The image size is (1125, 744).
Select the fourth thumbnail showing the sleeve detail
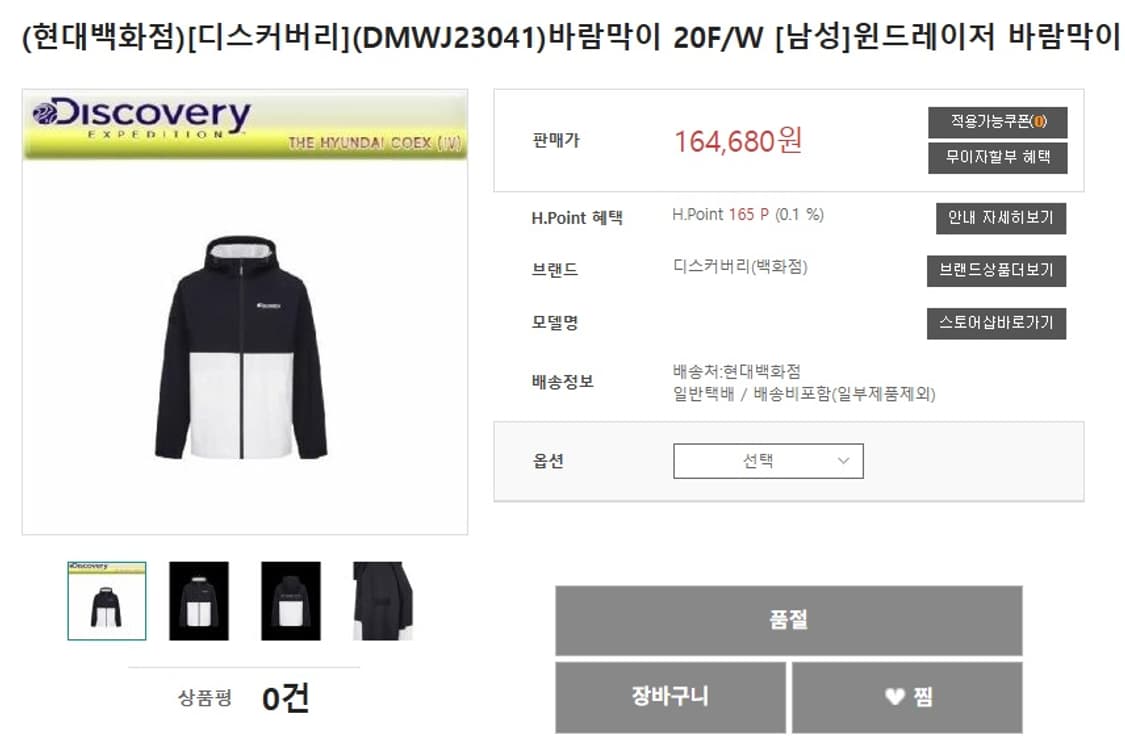tap(383, 601)
